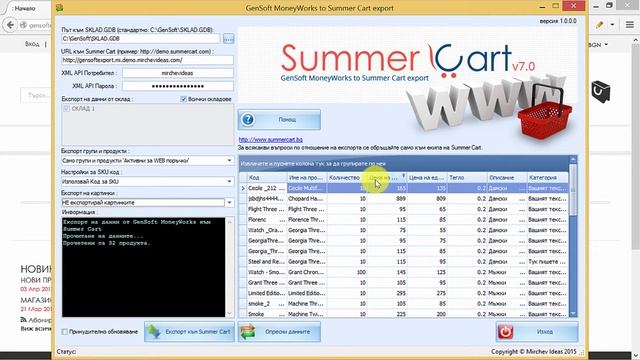
Task: Open the Експорт на картинки dropdown
Action: [x=229, y=202]
